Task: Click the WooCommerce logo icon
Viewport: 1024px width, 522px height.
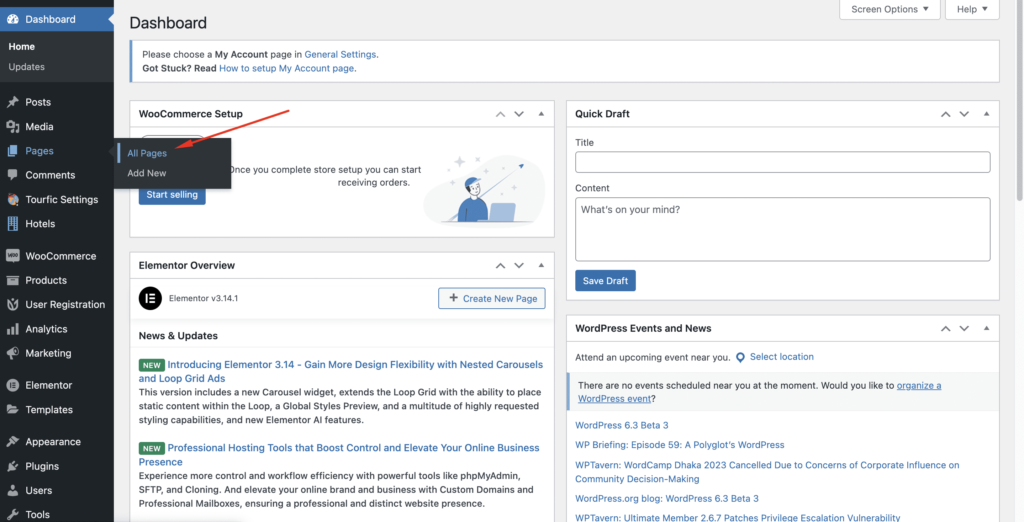Action: point(12,256)
